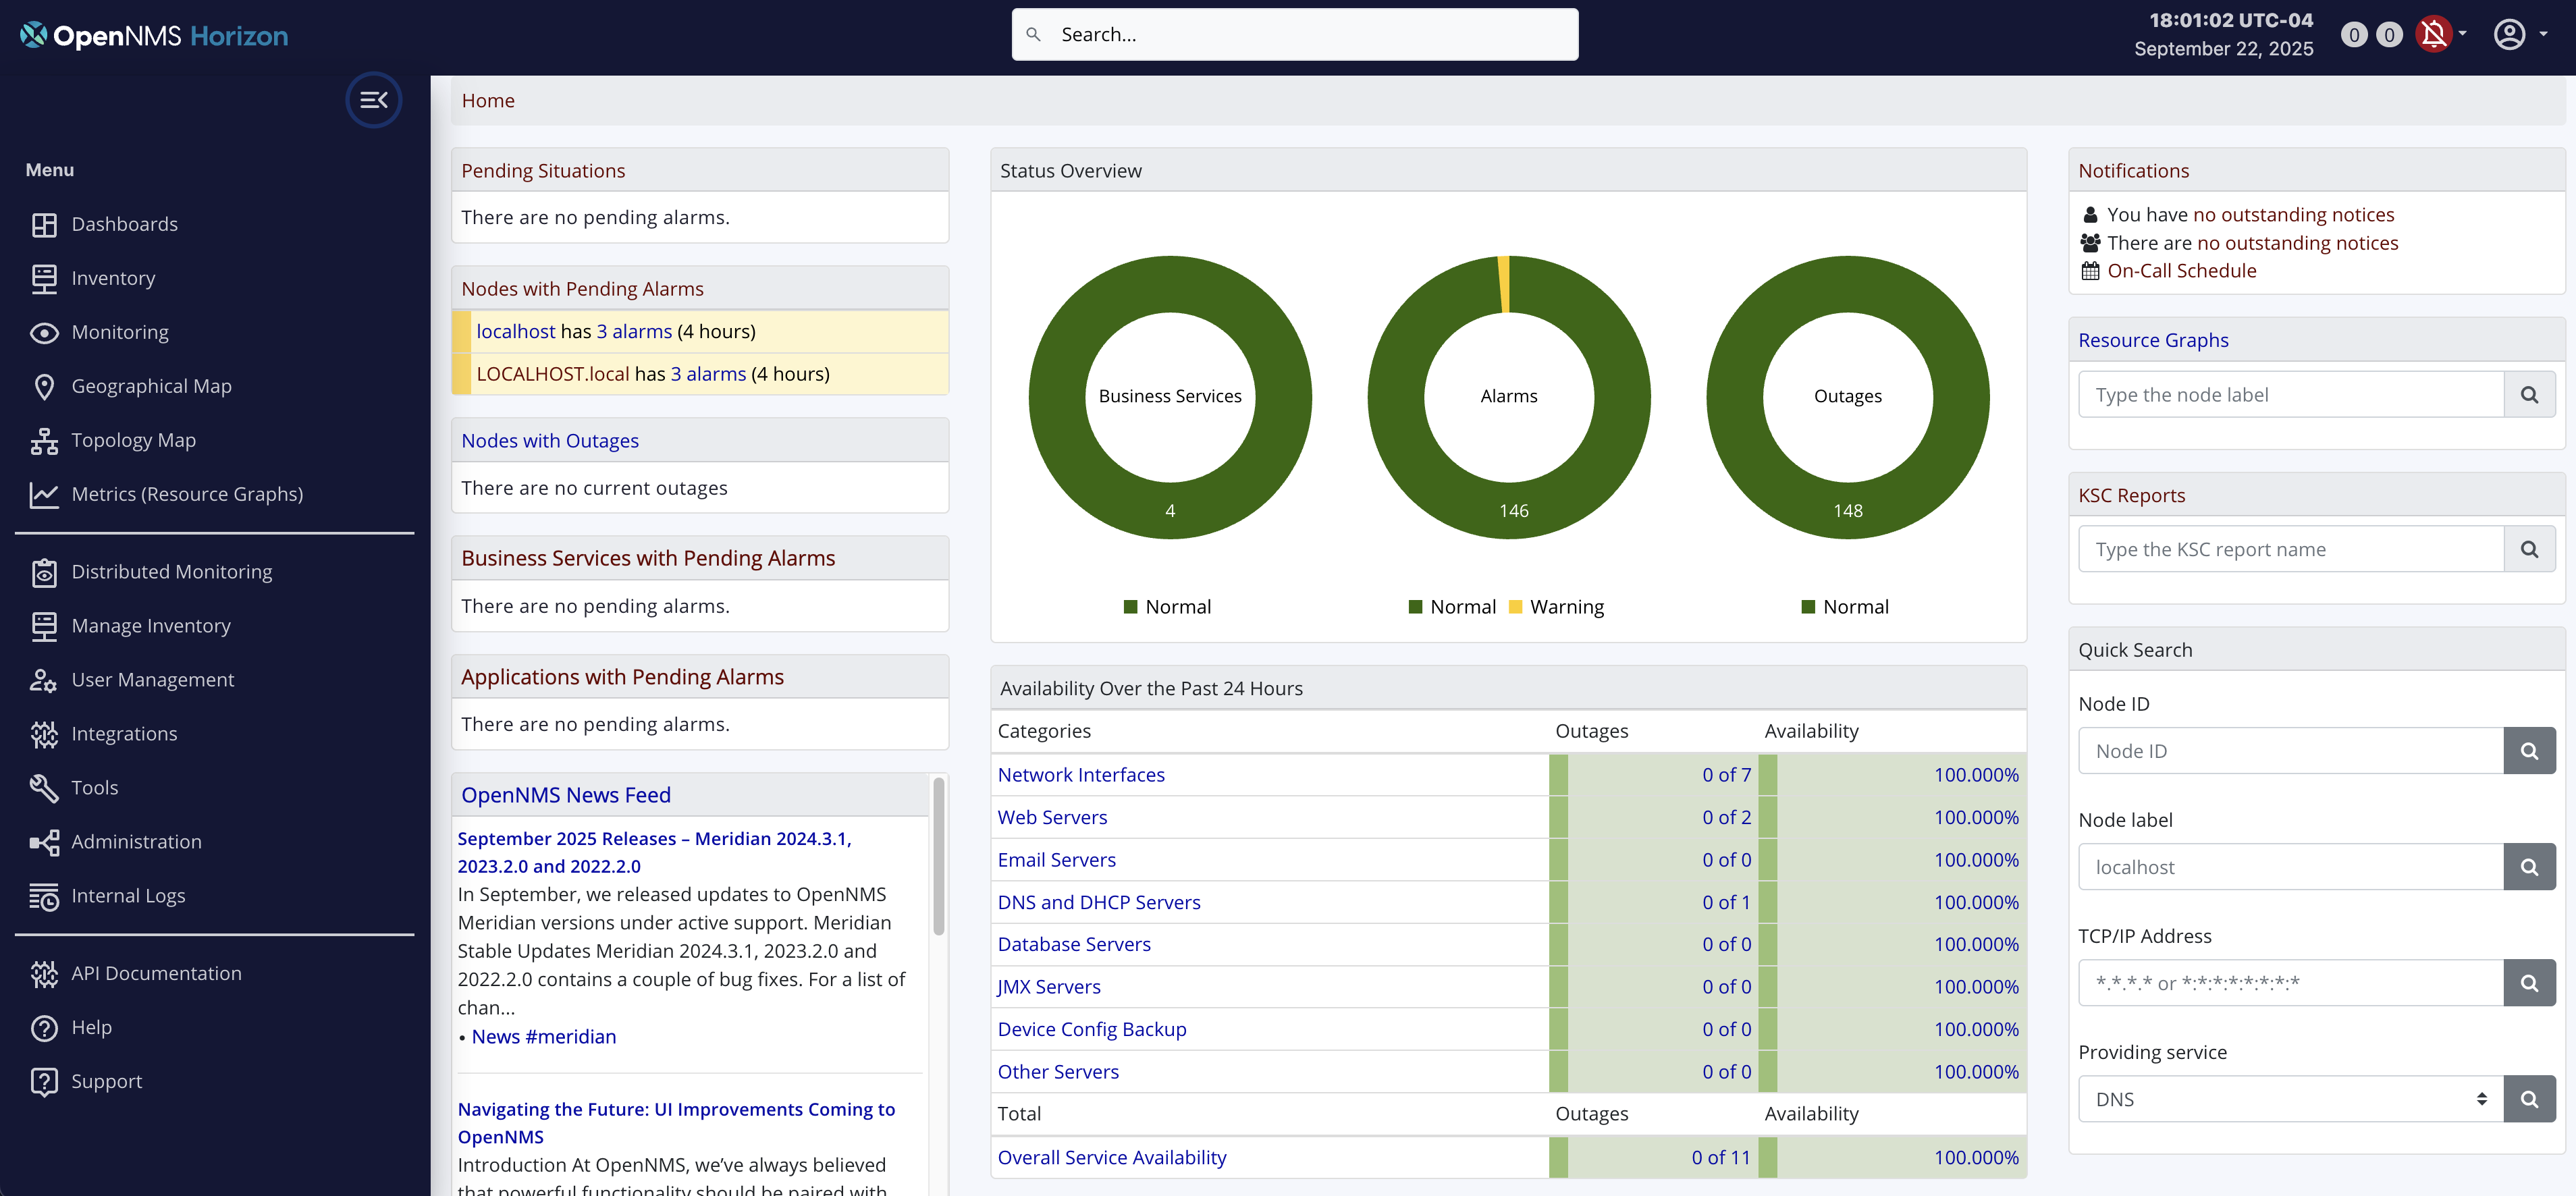Select Support in the sidebar menu
Viewport: 2576px width, 1196px height.
pyautogui.click(x=107, y=1081)
